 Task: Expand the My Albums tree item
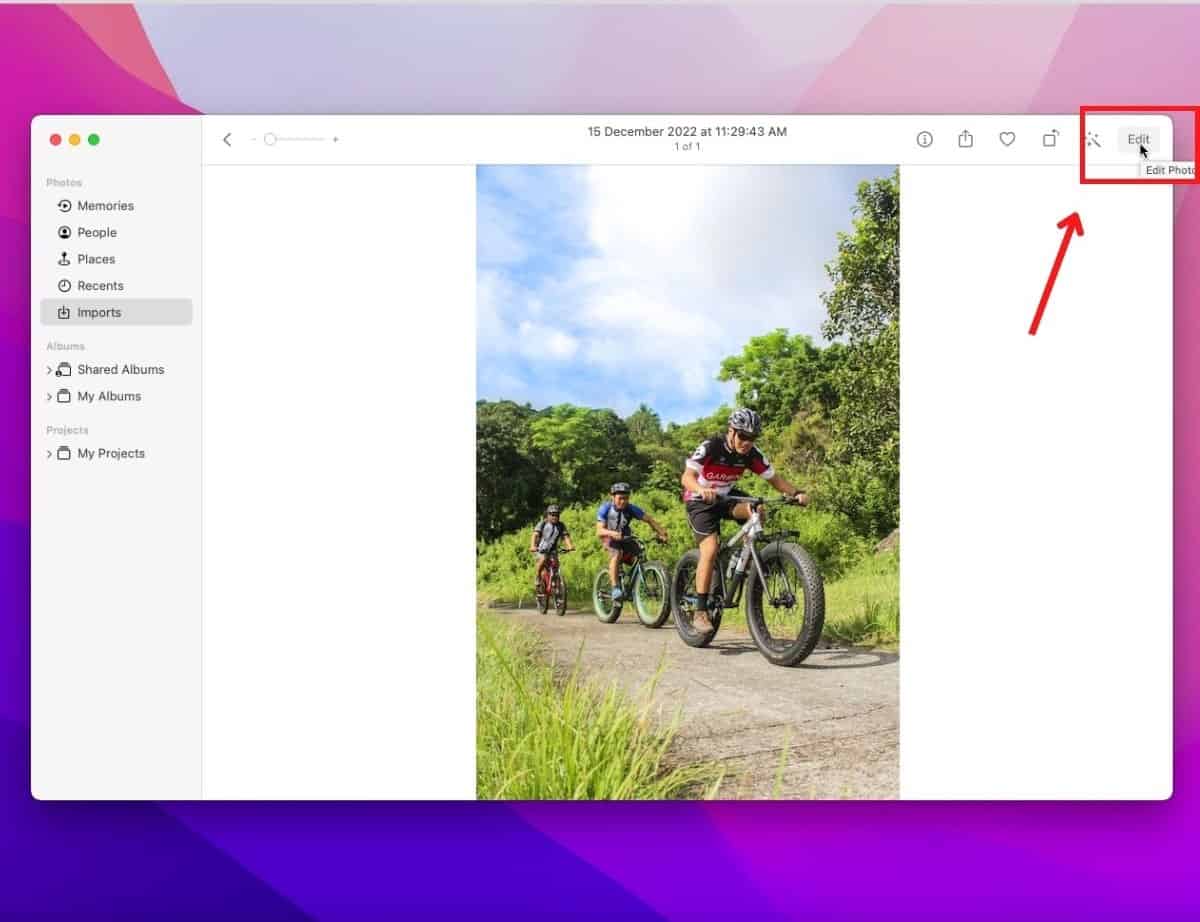click(49, 396)
